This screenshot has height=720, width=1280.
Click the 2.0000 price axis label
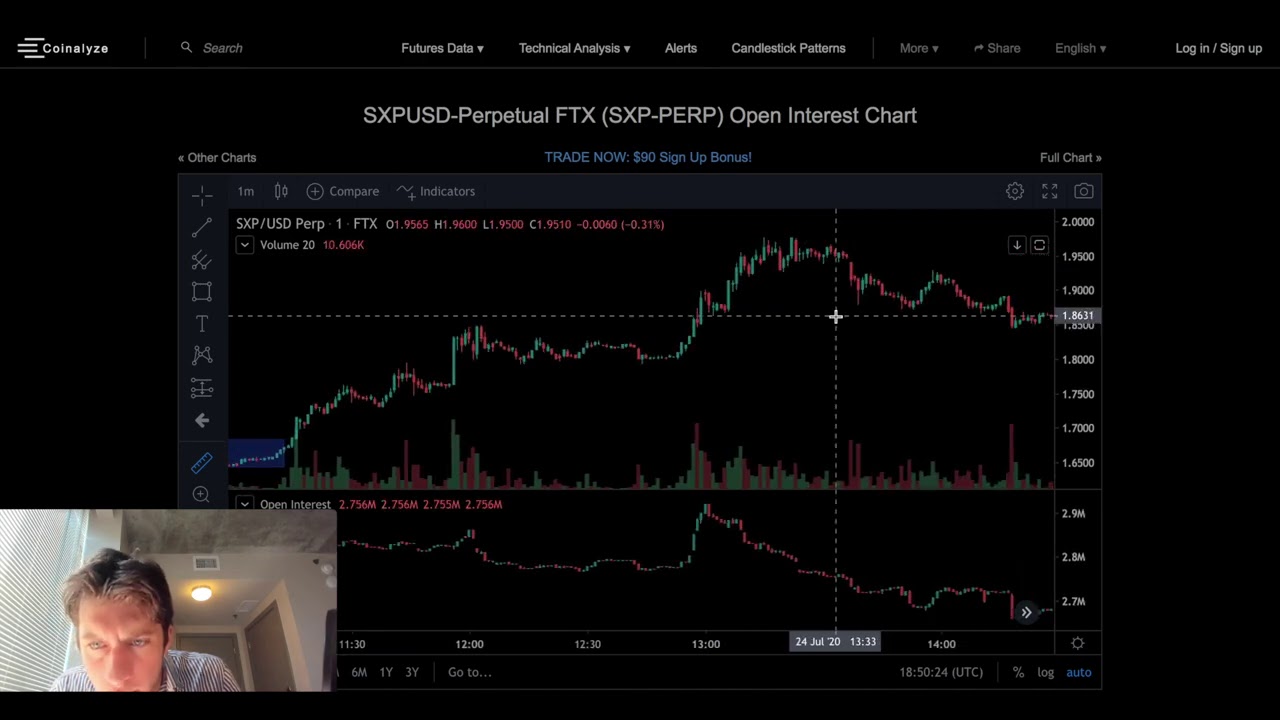click(1078, 222)
